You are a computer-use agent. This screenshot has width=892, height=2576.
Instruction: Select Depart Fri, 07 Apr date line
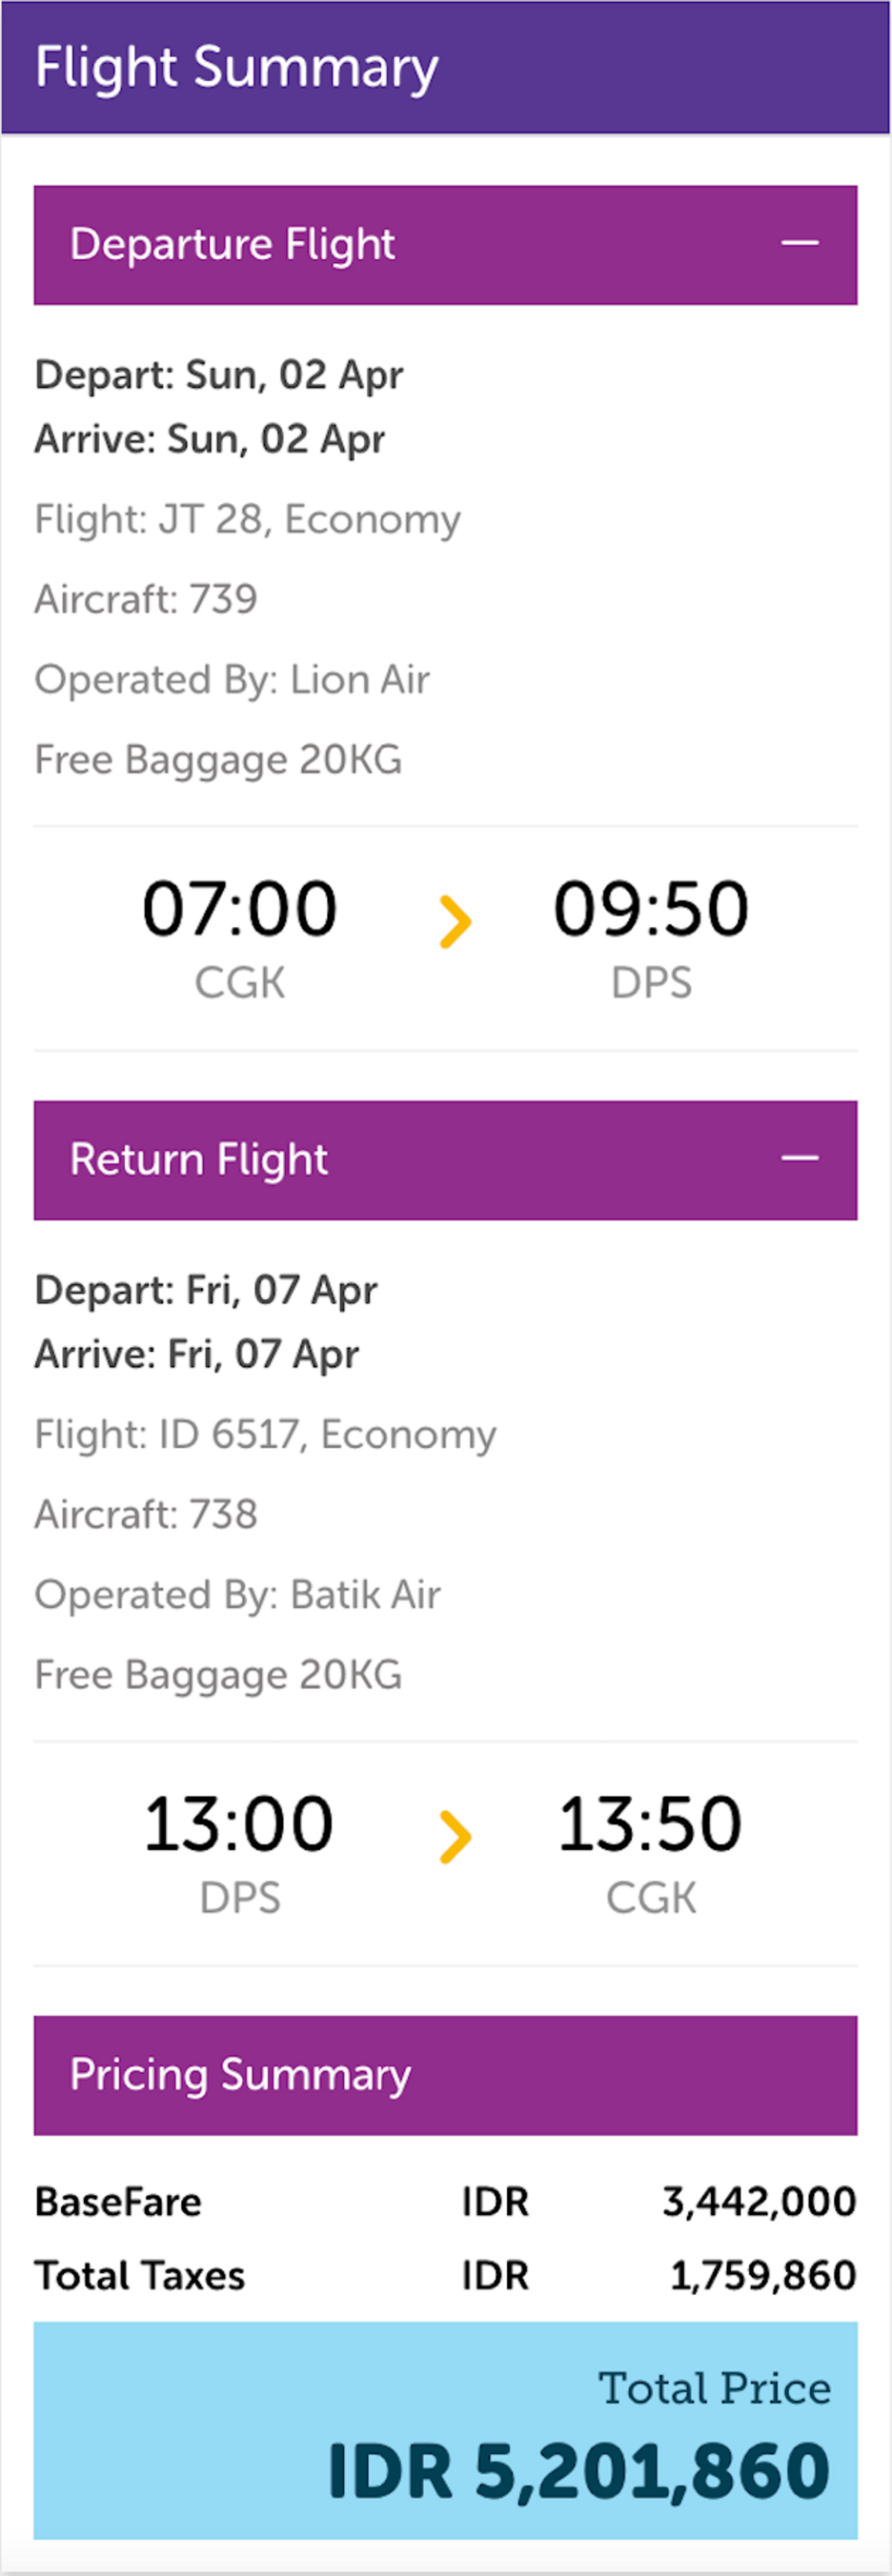click(206, 1291)
